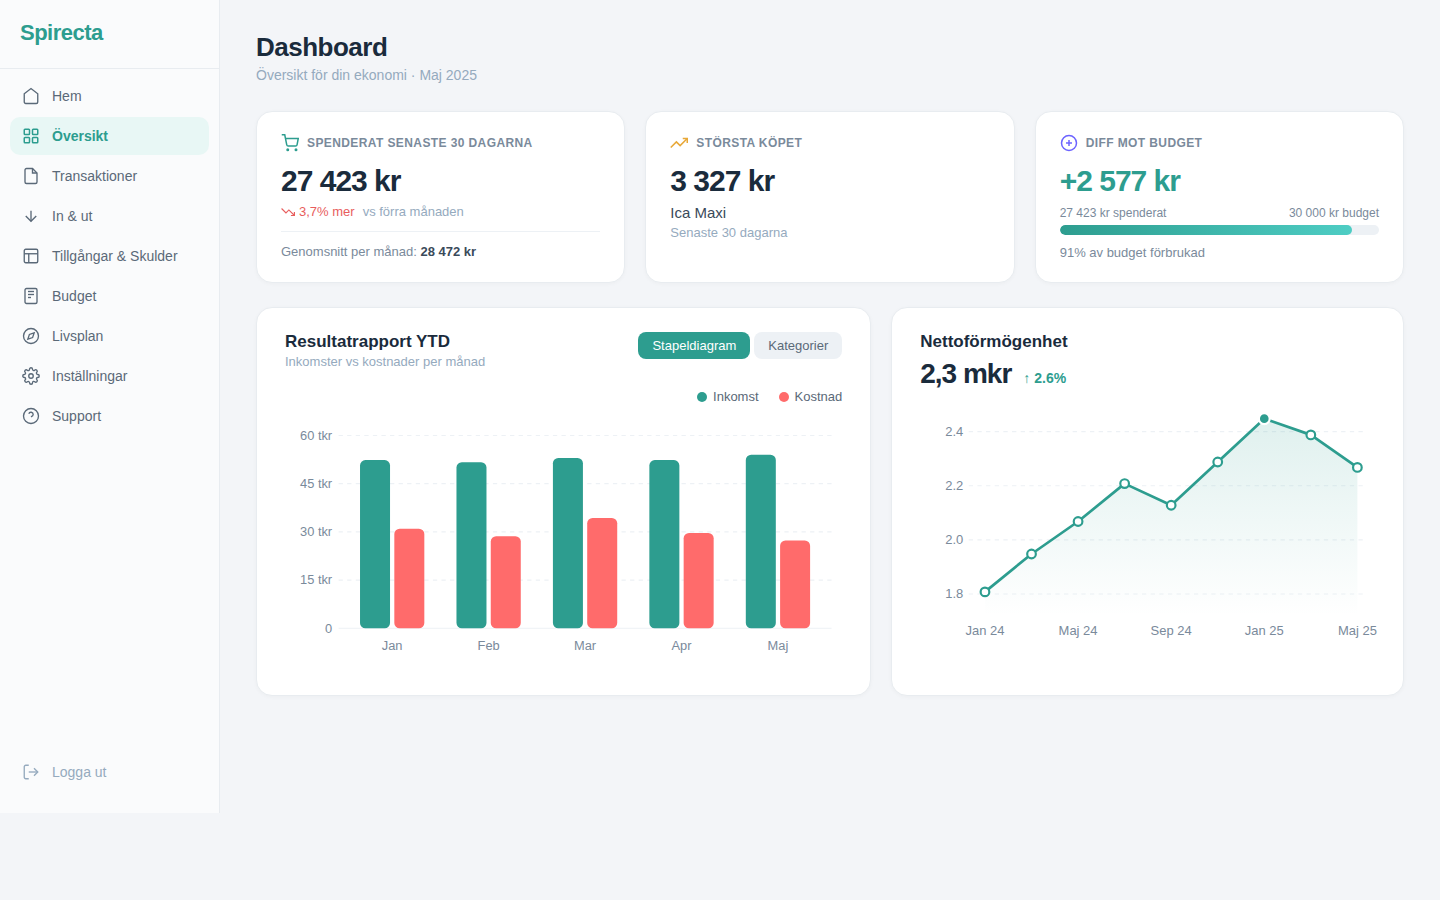
Task: Switch to Stapeldiagram chart view
Action: (694, 346)
